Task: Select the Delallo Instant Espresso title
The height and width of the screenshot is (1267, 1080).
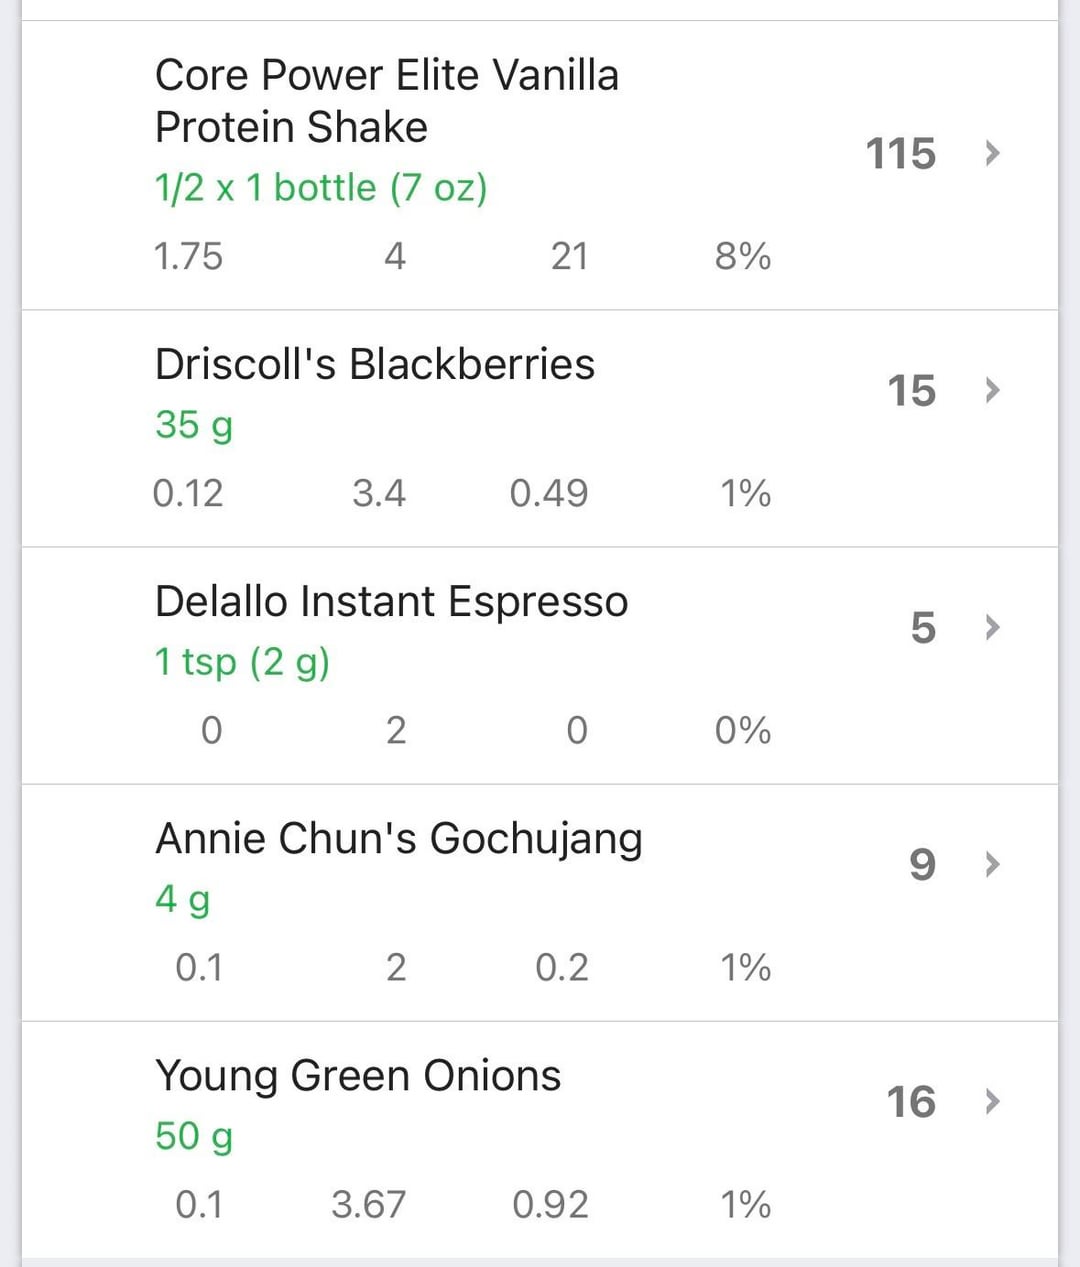Action: coord(391,601)
